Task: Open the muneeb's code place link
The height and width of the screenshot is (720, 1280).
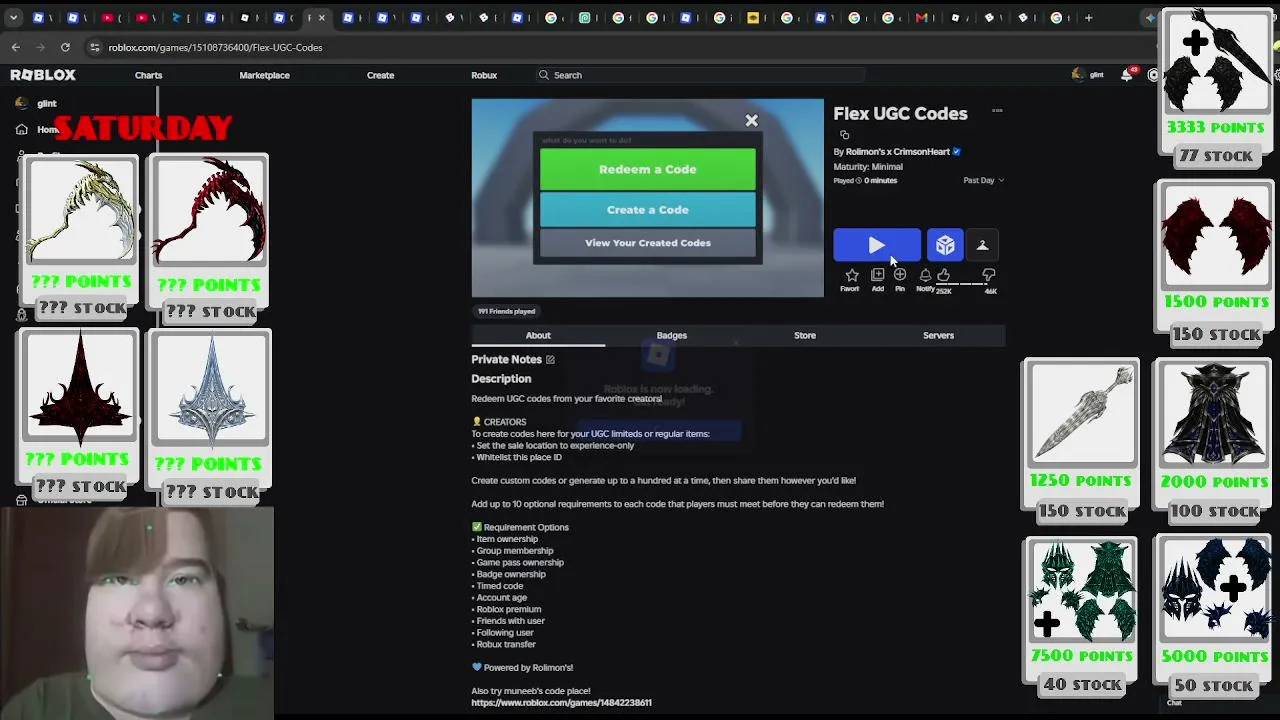Action: pyautogui.click(x=561, y=703)
